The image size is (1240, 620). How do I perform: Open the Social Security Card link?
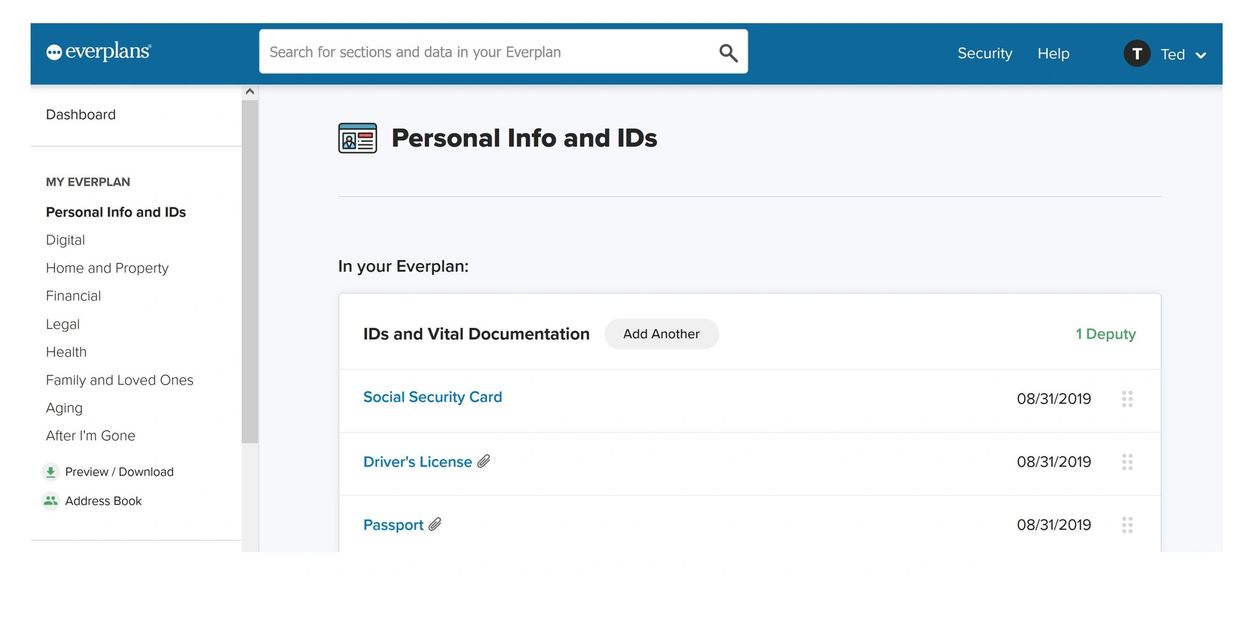[x=432, y=397]
